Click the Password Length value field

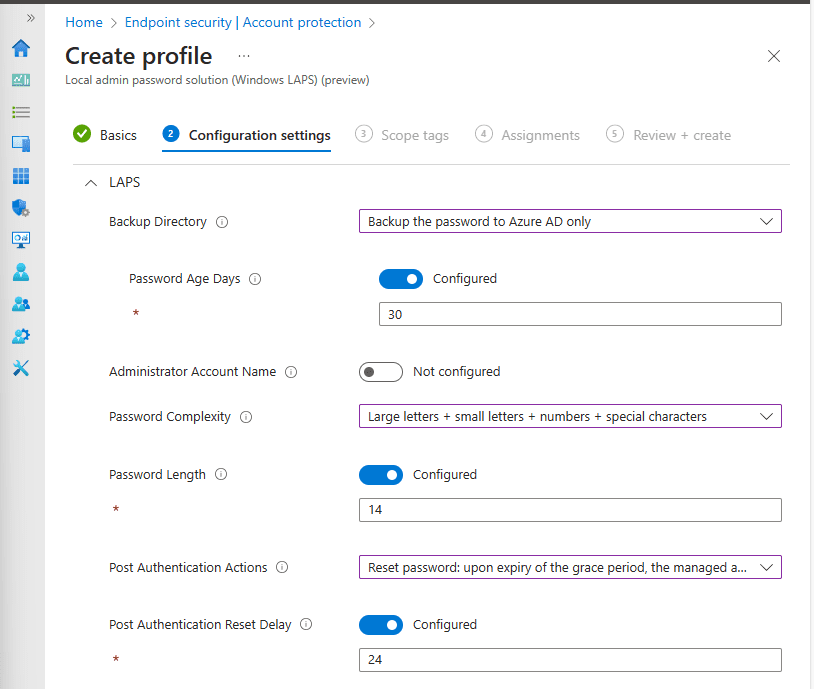[570, 510]
